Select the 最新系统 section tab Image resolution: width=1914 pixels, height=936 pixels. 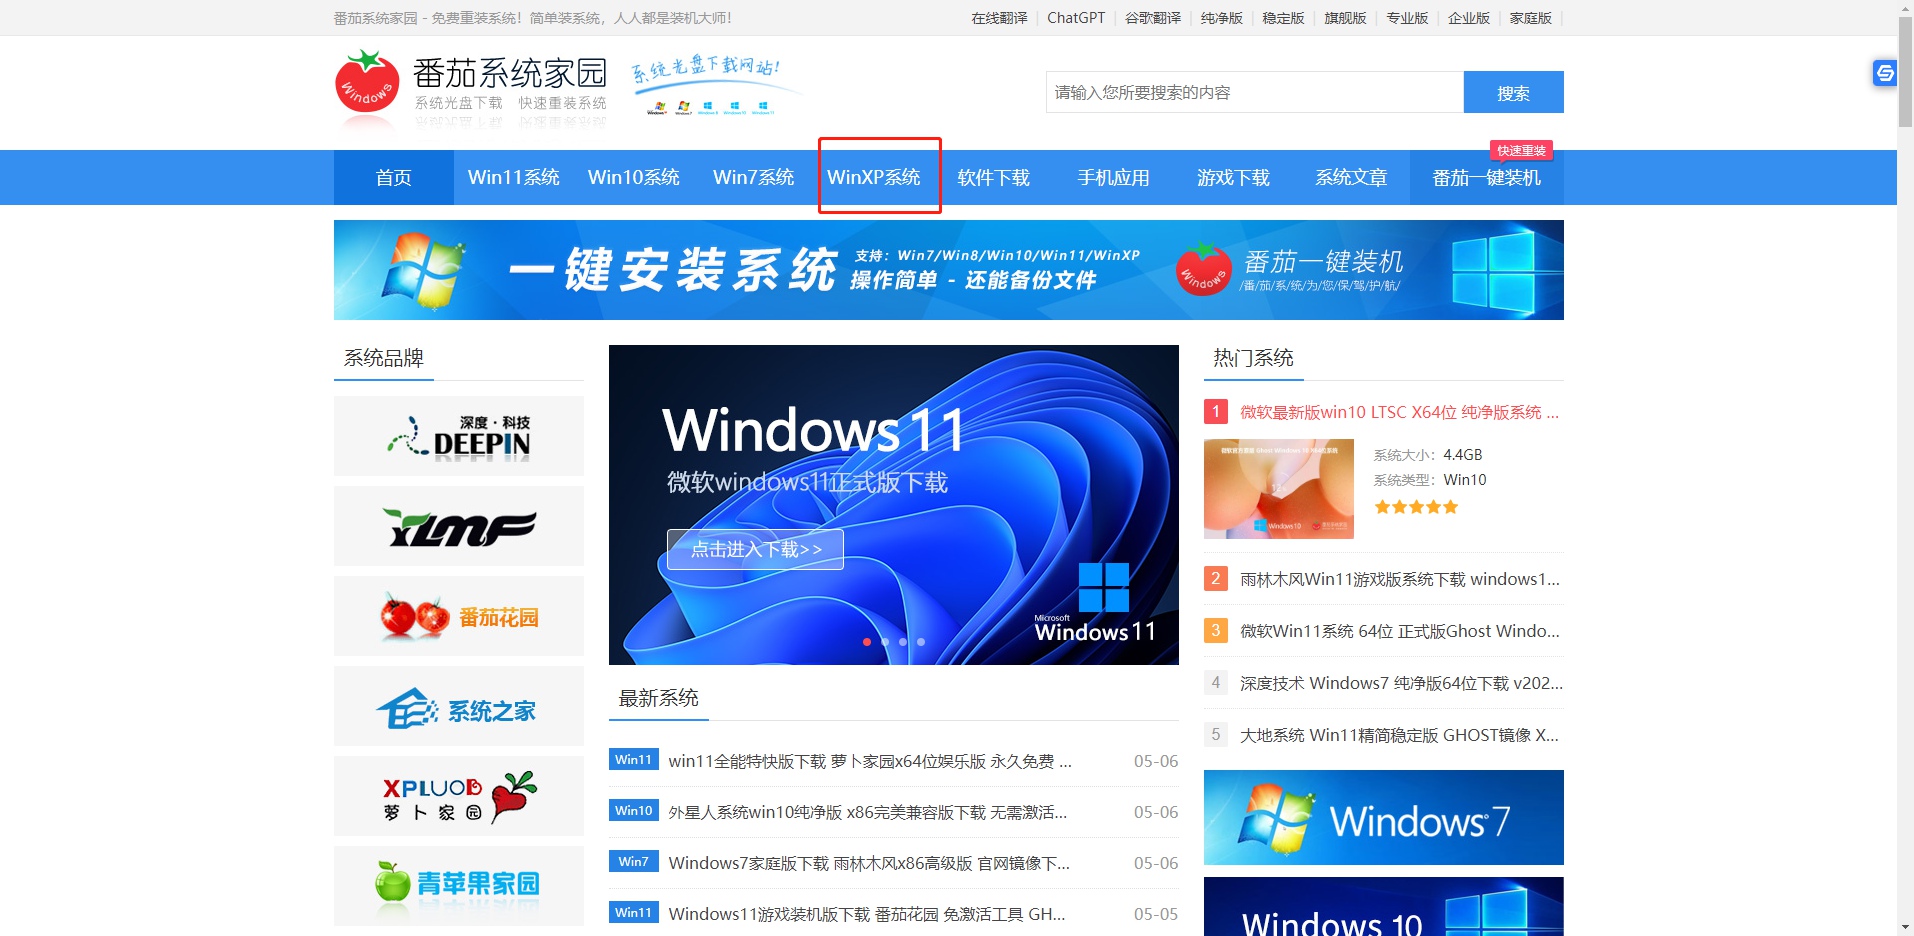coord(659,698)
